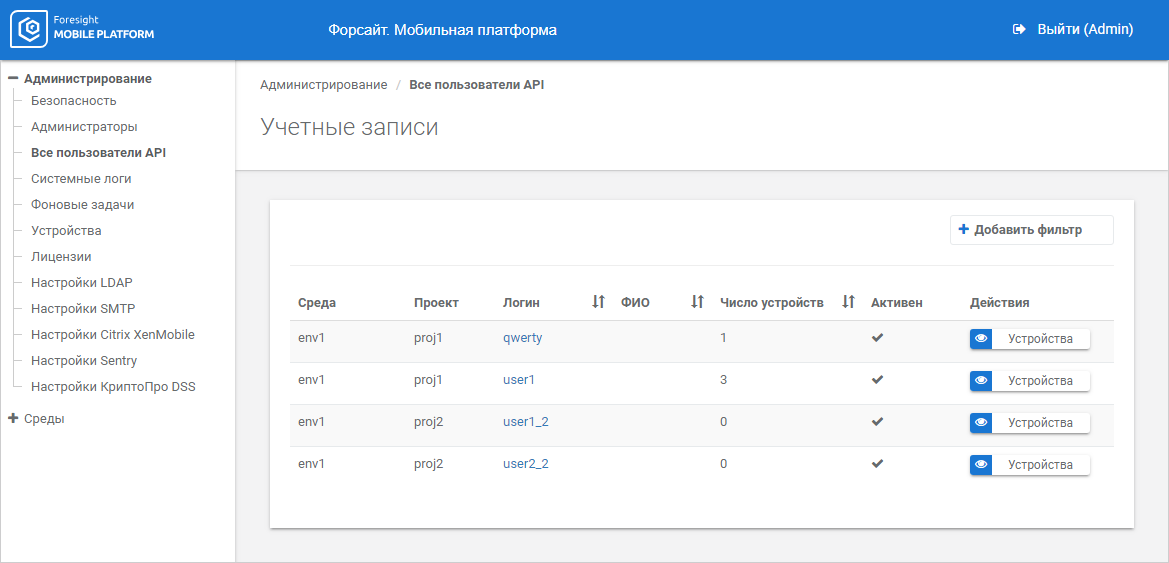
Task: Click the eye icon in user1 row
Action: (981, 381)
